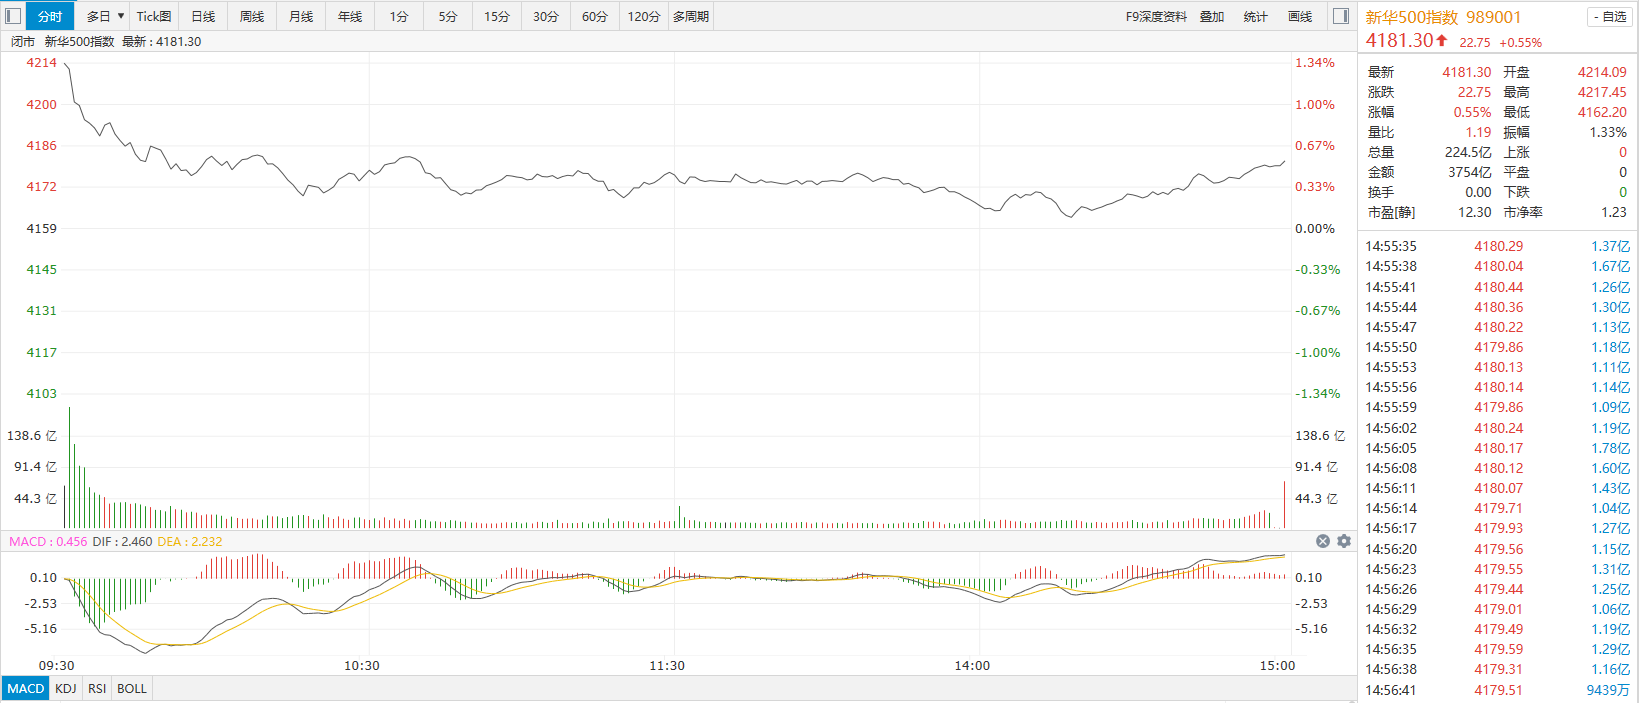This screenshot has height=703, width=1639.
Task: Switch to the 日线 daily chart tab
Action: (203, 16)
